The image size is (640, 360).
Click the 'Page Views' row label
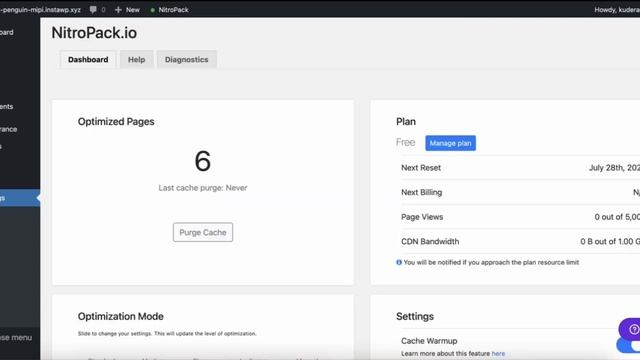point(422,217)
